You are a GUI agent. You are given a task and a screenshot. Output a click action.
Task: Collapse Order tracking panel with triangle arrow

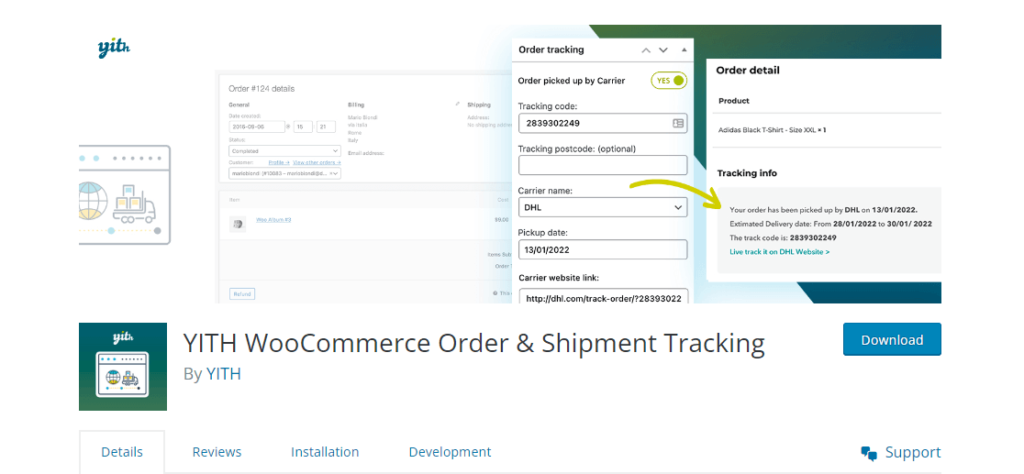click(x=684, y=50)
